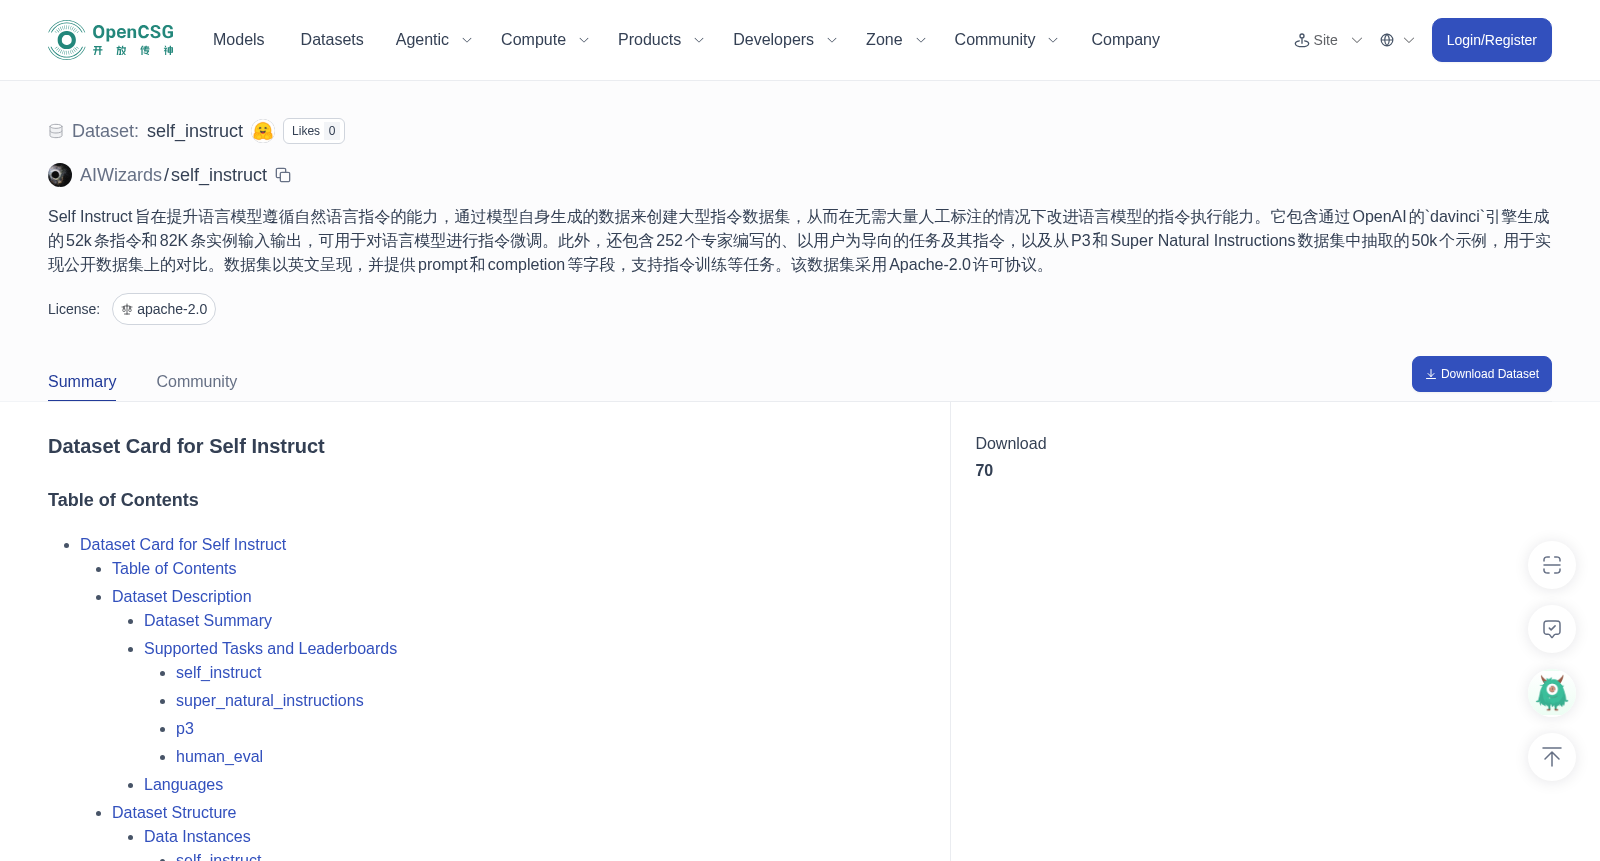Follow the Data Instances link
Image resolution: width=1600 pixels, height=861 pixels.
coord(197,837)
